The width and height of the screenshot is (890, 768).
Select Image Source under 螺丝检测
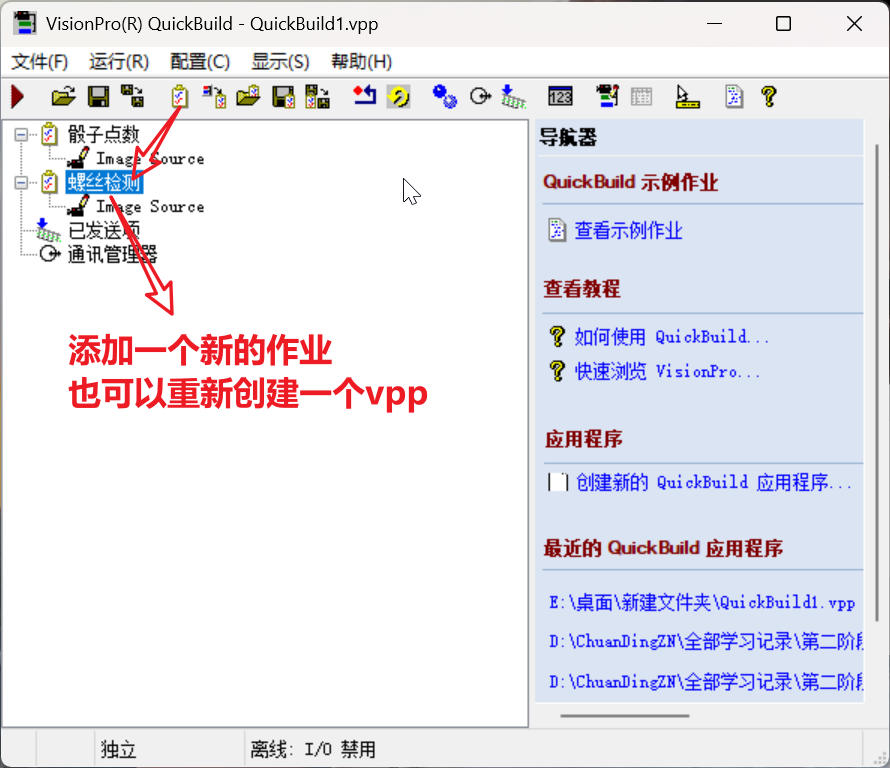(150, 207)
